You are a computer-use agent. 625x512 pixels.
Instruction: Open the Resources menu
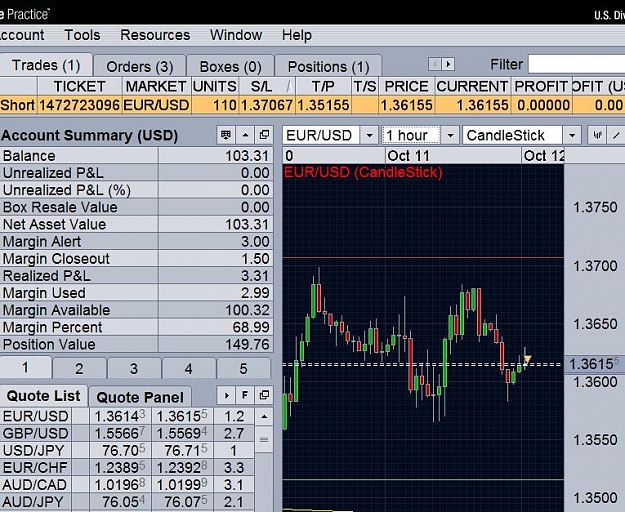[155, 35]
